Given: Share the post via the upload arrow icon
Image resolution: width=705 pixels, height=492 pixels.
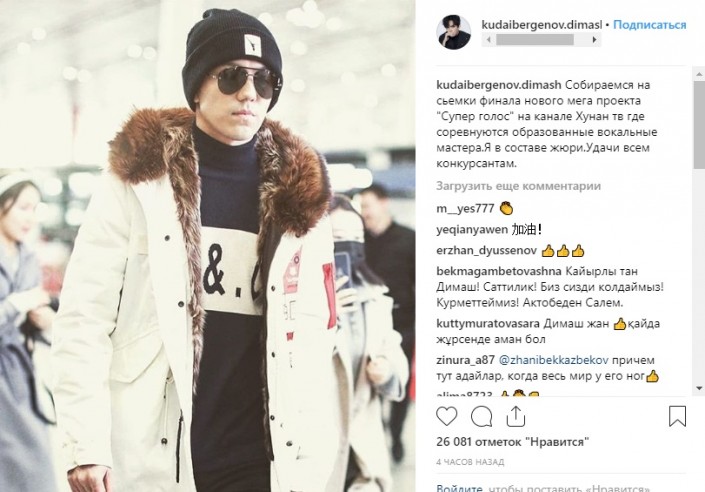Looking at the screenshot, I should [x=516, y=416].
